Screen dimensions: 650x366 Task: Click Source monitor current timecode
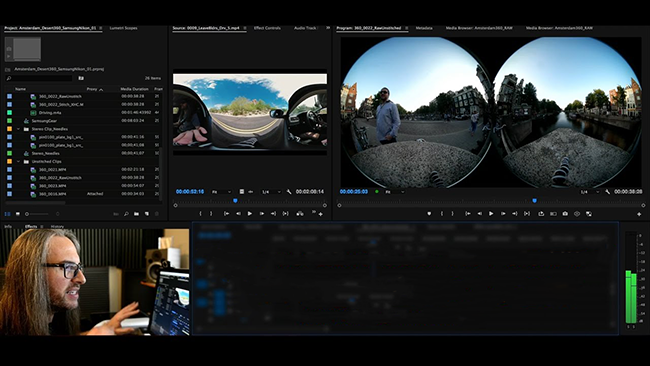click(x=190, y=191)
